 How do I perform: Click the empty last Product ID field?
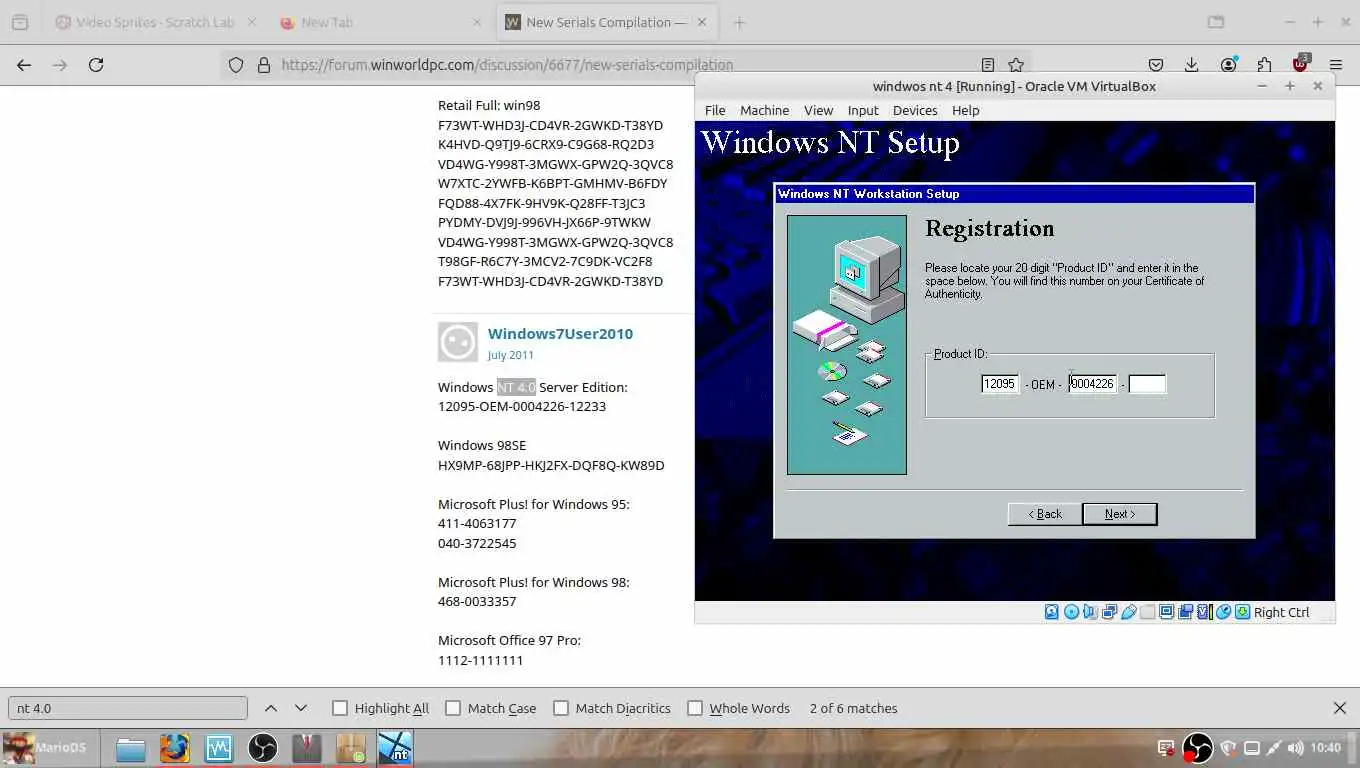1147,384
